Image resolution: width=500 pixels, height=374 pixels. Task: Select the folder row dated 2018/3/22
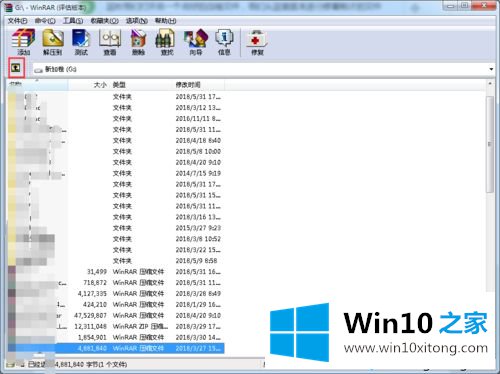[116, 250]
